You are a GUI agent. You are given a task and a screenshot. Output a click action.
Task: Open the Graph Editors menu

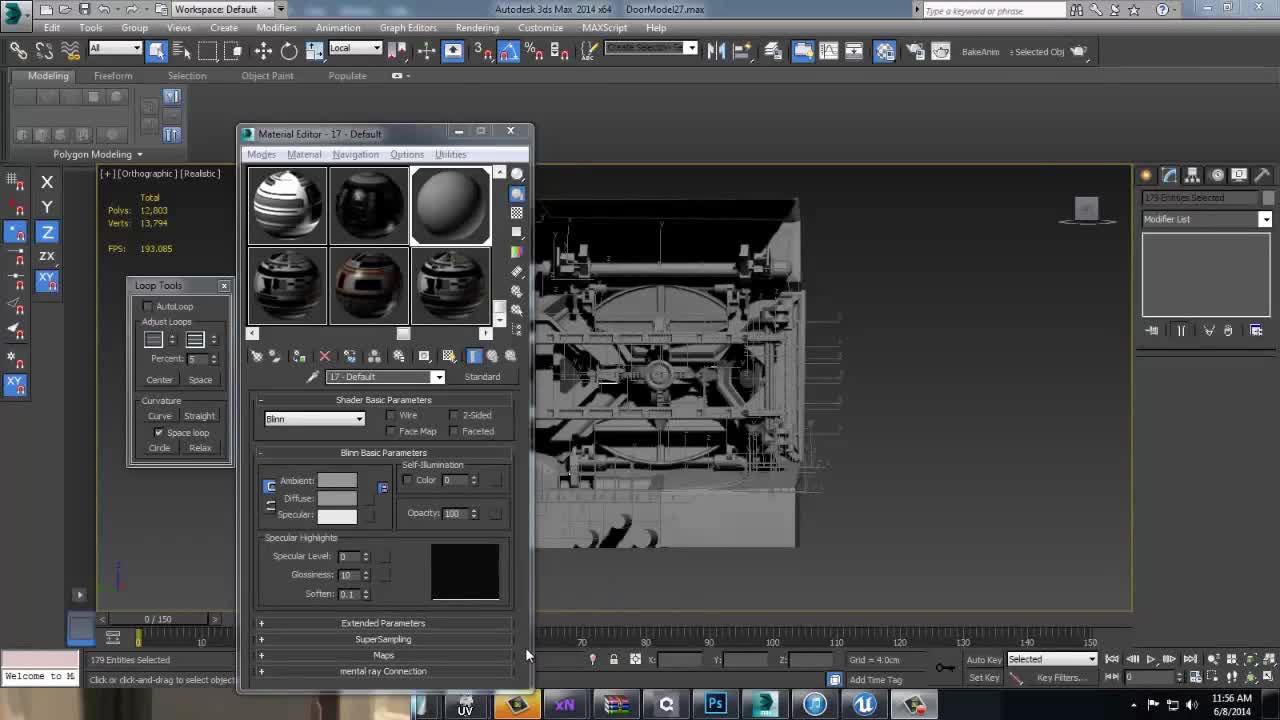pos(408,28)
